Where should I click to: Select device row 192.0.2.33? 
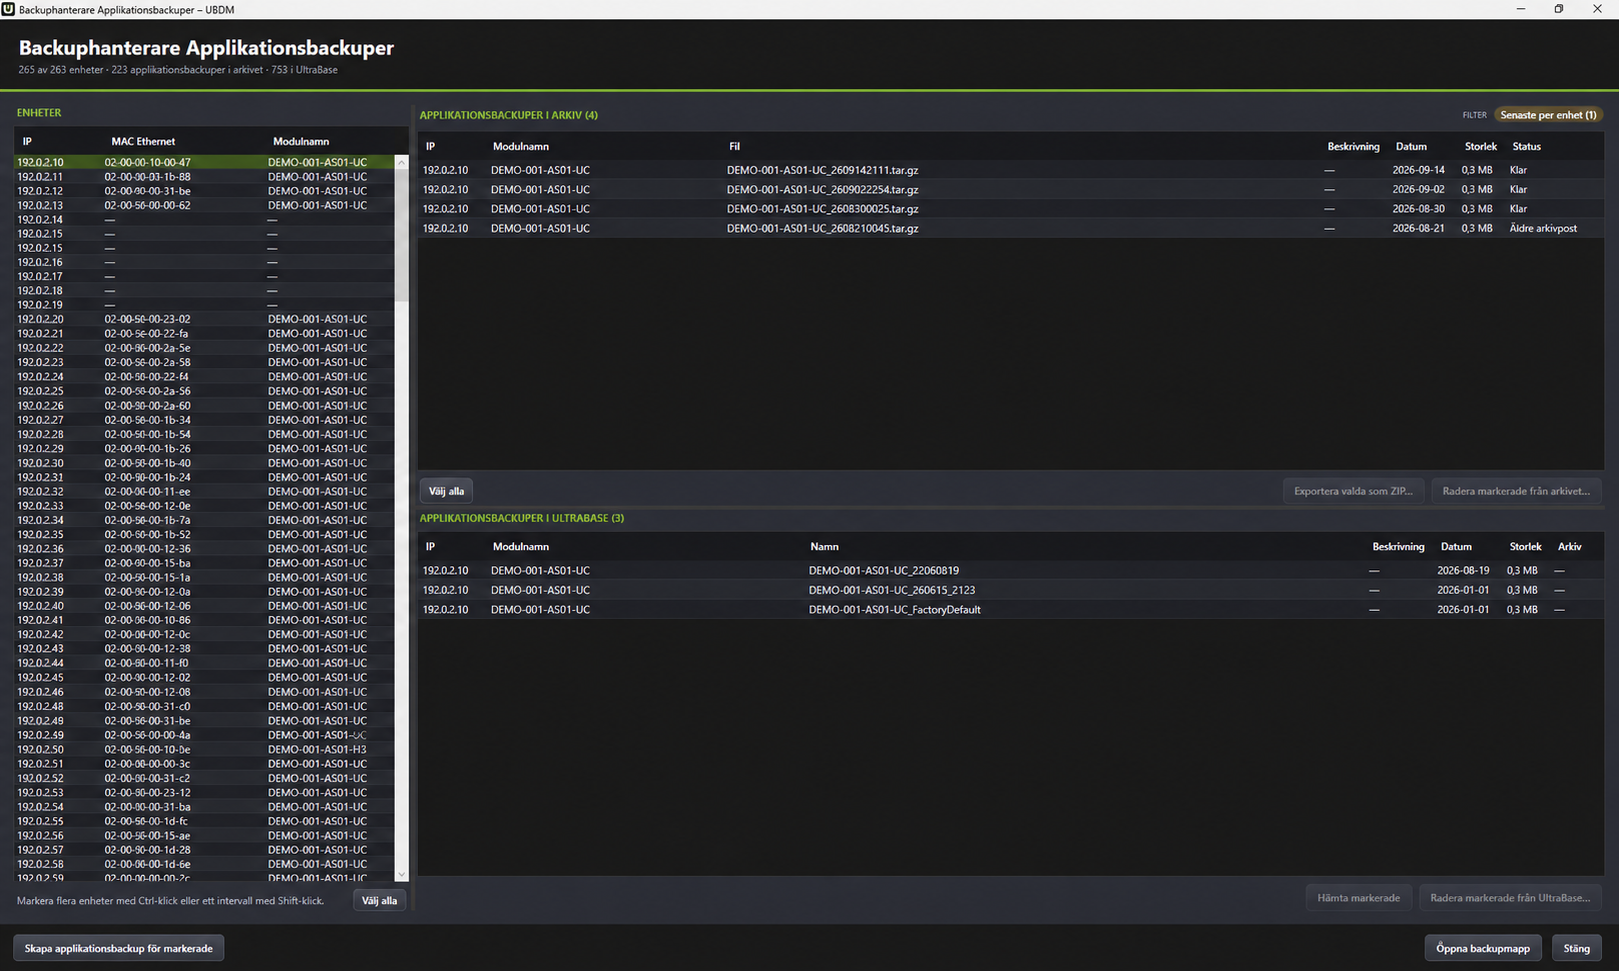[x=204, y=506]
